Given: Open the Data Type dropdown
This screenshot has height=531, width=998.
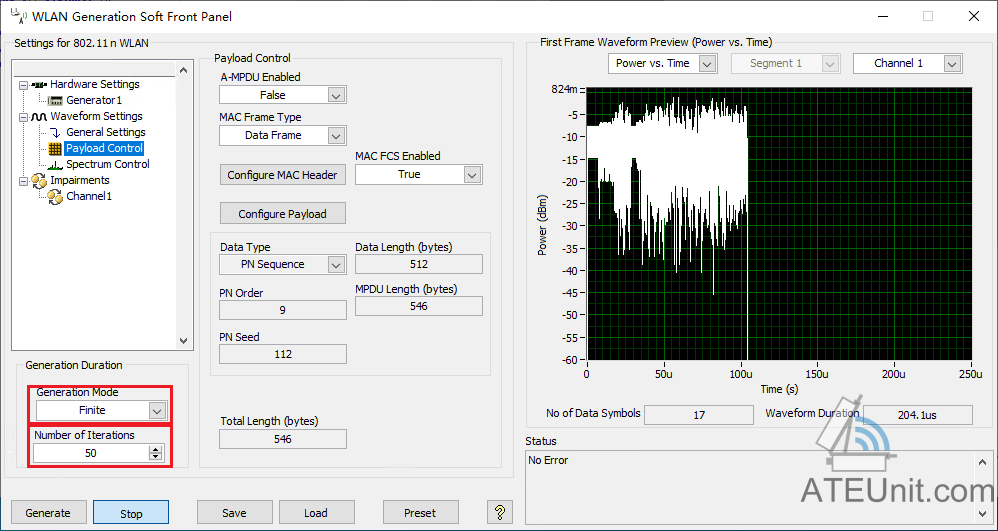Looking at the screenshot, I should click(337, 265).
